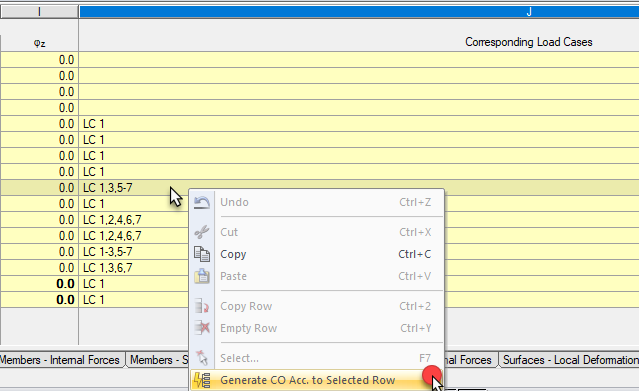
Task: Open the partially hidden Members - S tab
Action: (158, 360)
